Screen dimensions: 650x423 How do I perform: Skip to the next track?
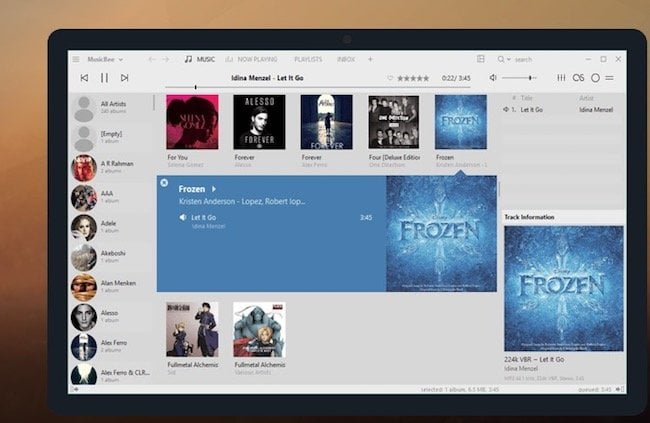tap(124, 78)
